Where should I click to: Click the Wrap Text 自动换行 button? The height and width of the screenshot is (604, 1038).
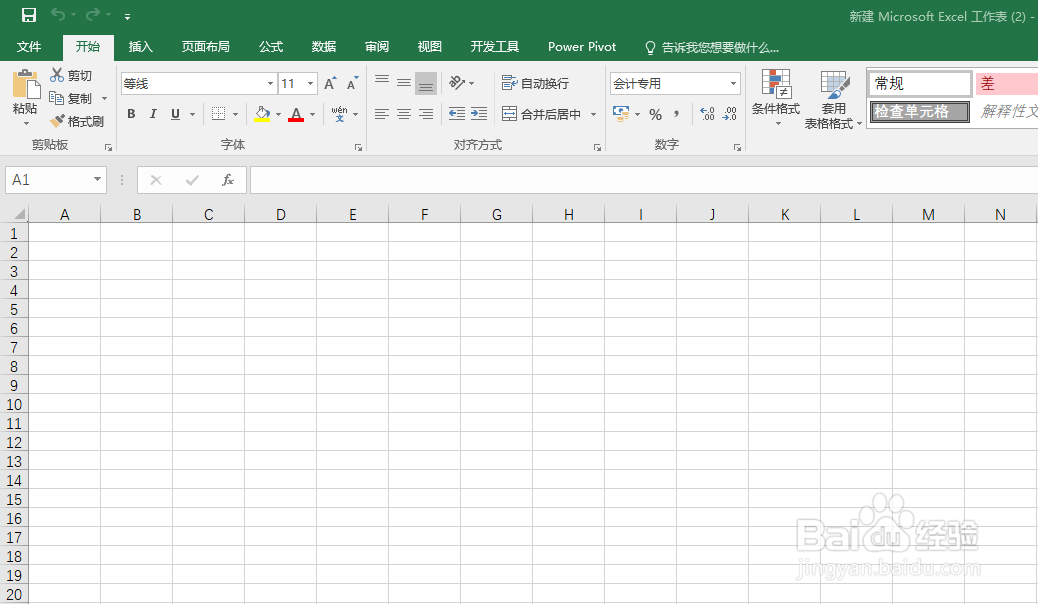coord(536,83)
